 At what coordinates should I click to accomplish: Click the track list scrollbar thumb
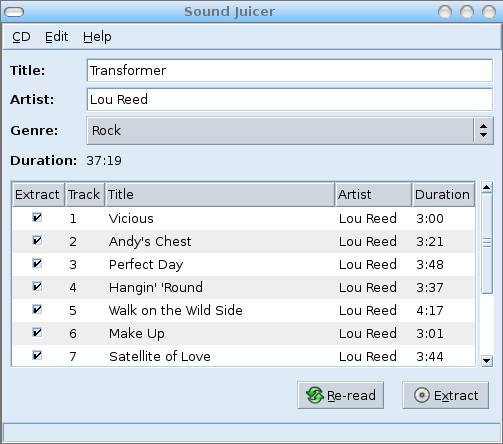[487, 244]
